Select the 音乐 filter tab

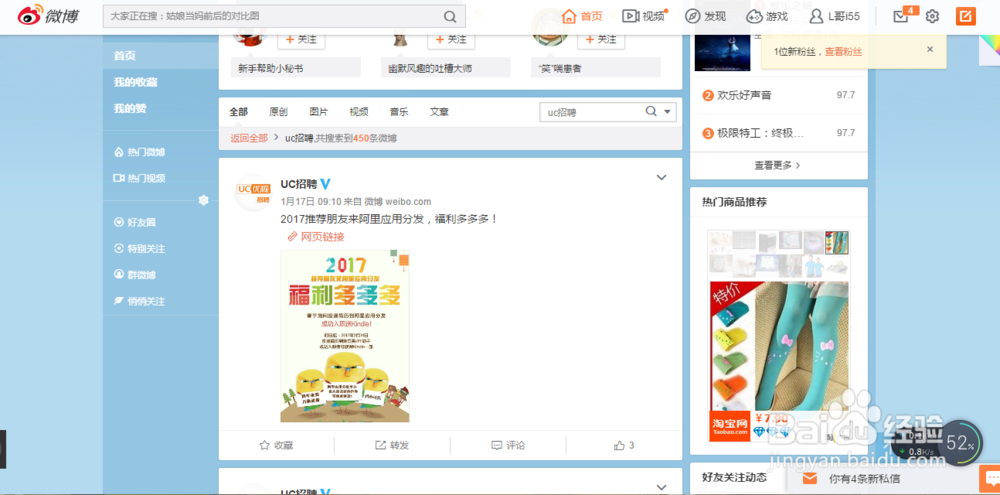click(399, 112)
